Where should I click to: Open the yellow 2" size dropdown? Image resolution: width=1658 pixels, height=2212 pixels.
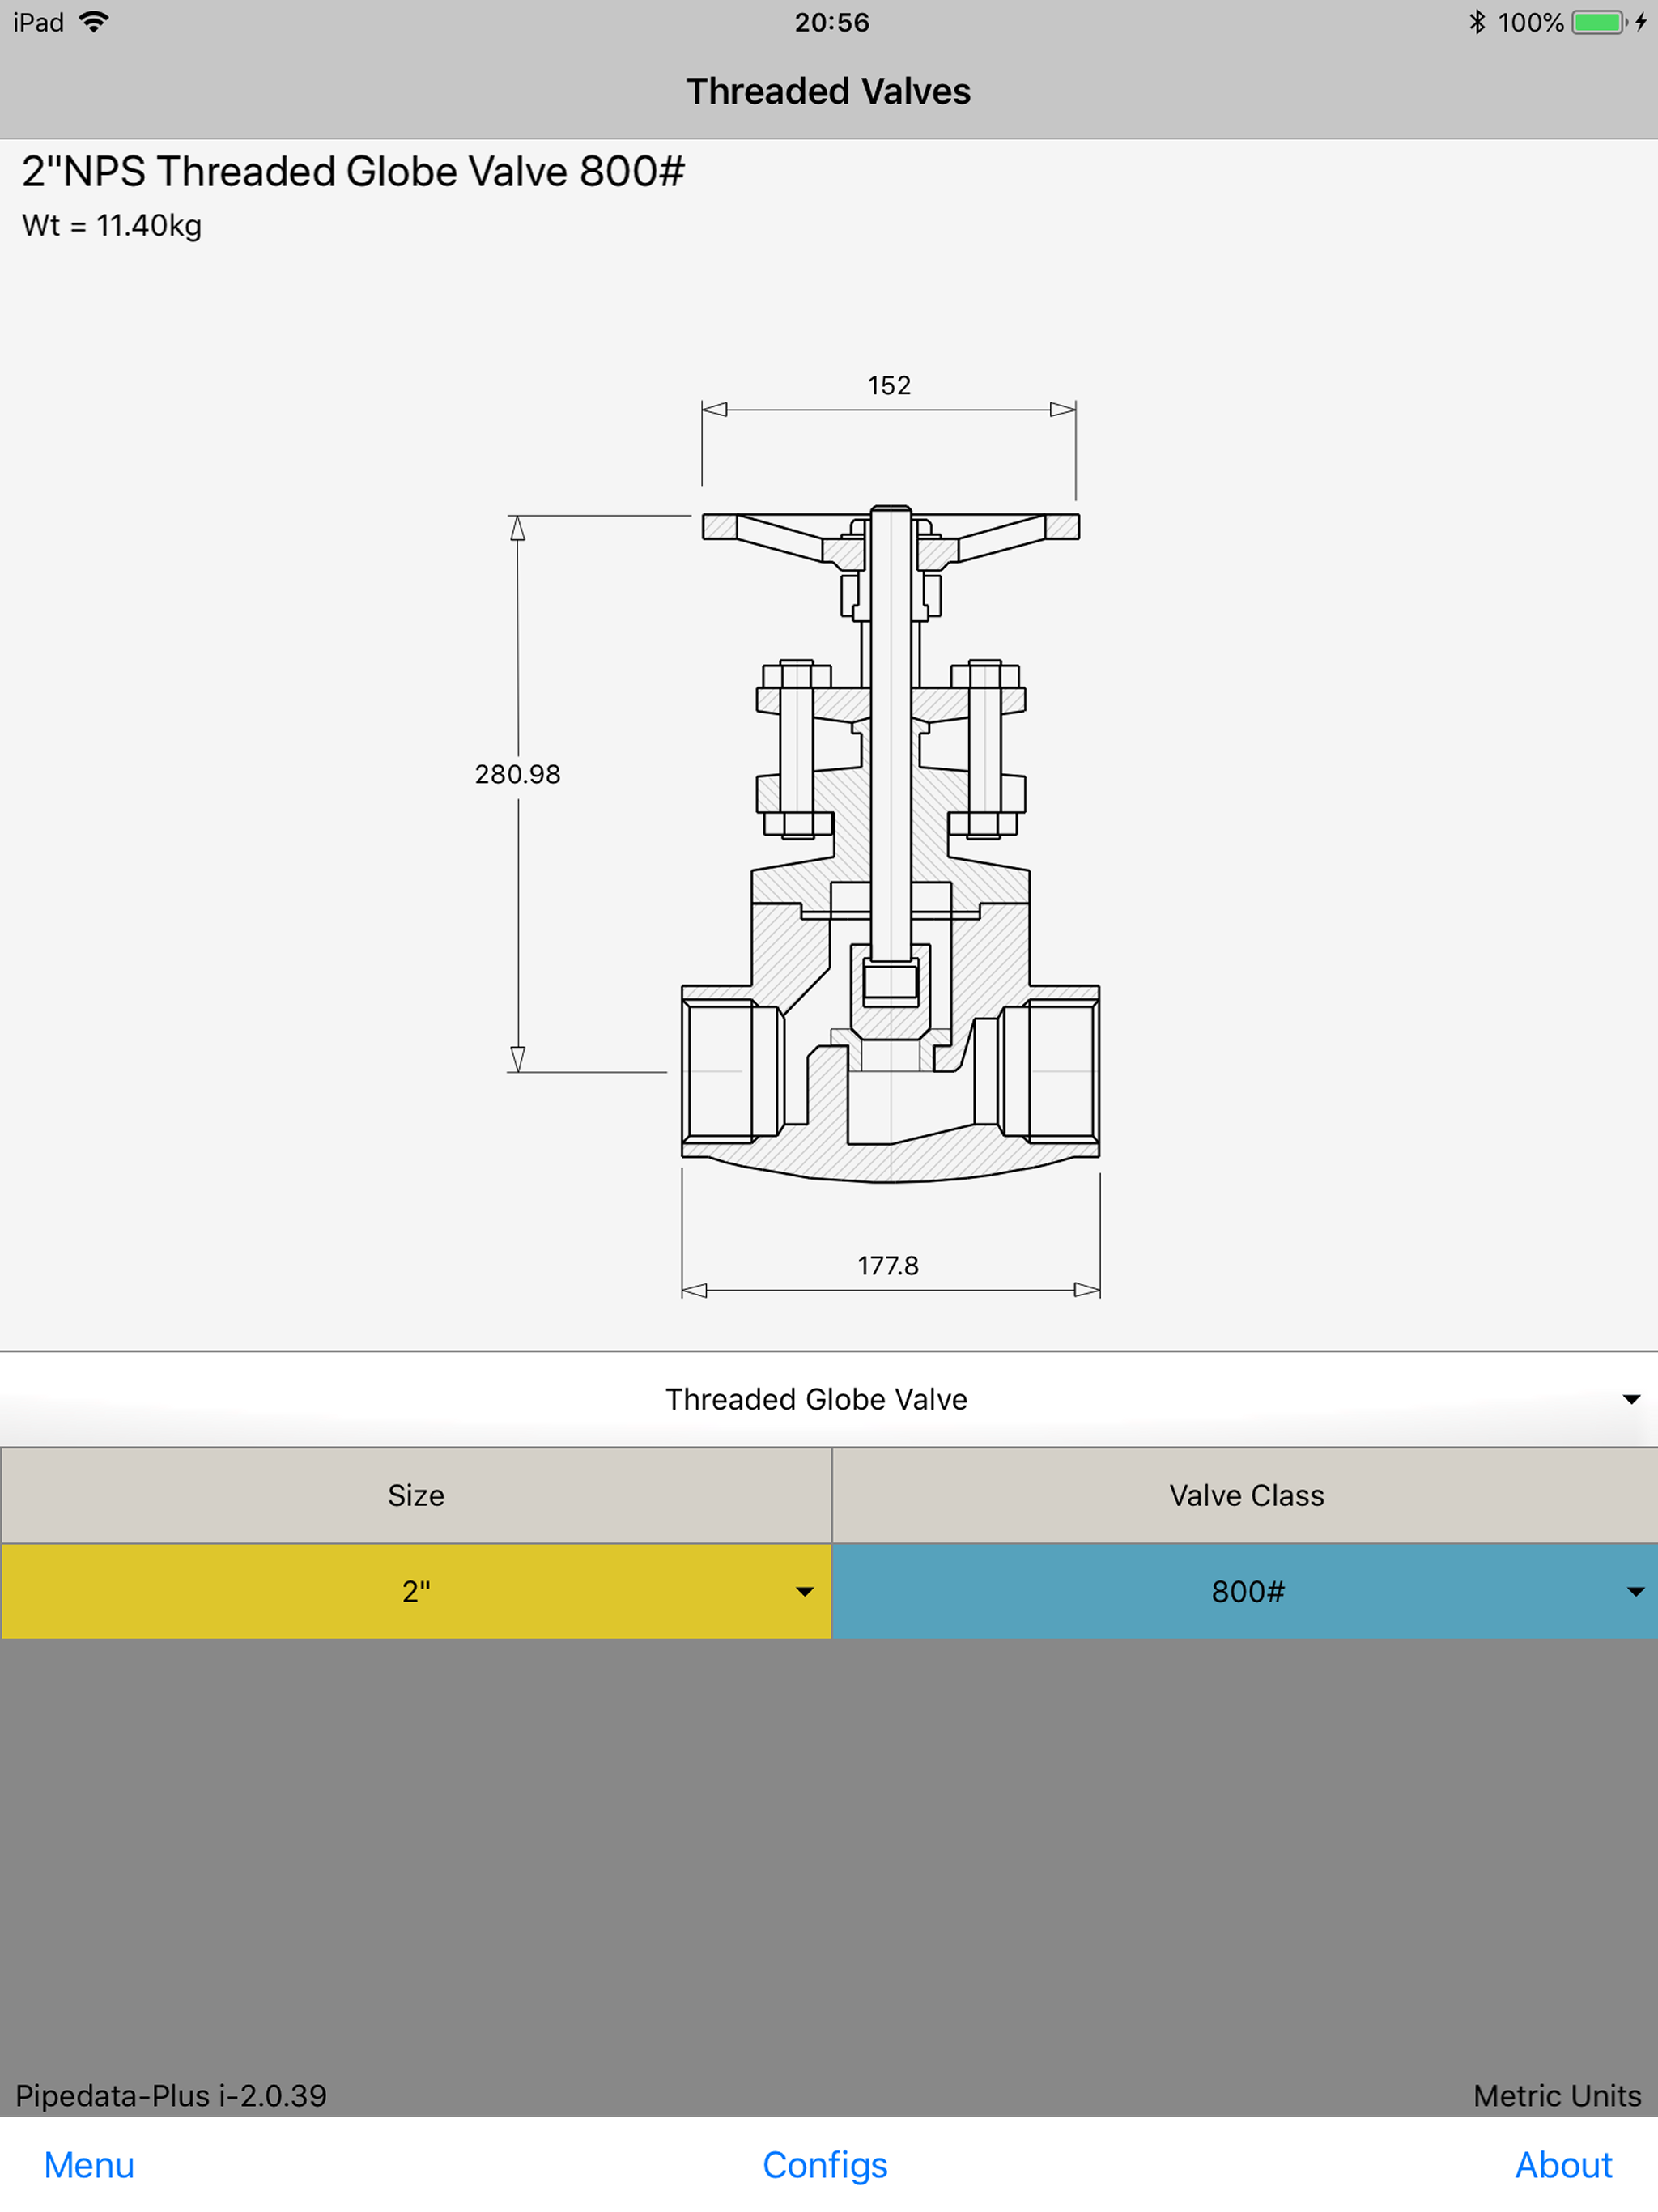coord(416,1591)
